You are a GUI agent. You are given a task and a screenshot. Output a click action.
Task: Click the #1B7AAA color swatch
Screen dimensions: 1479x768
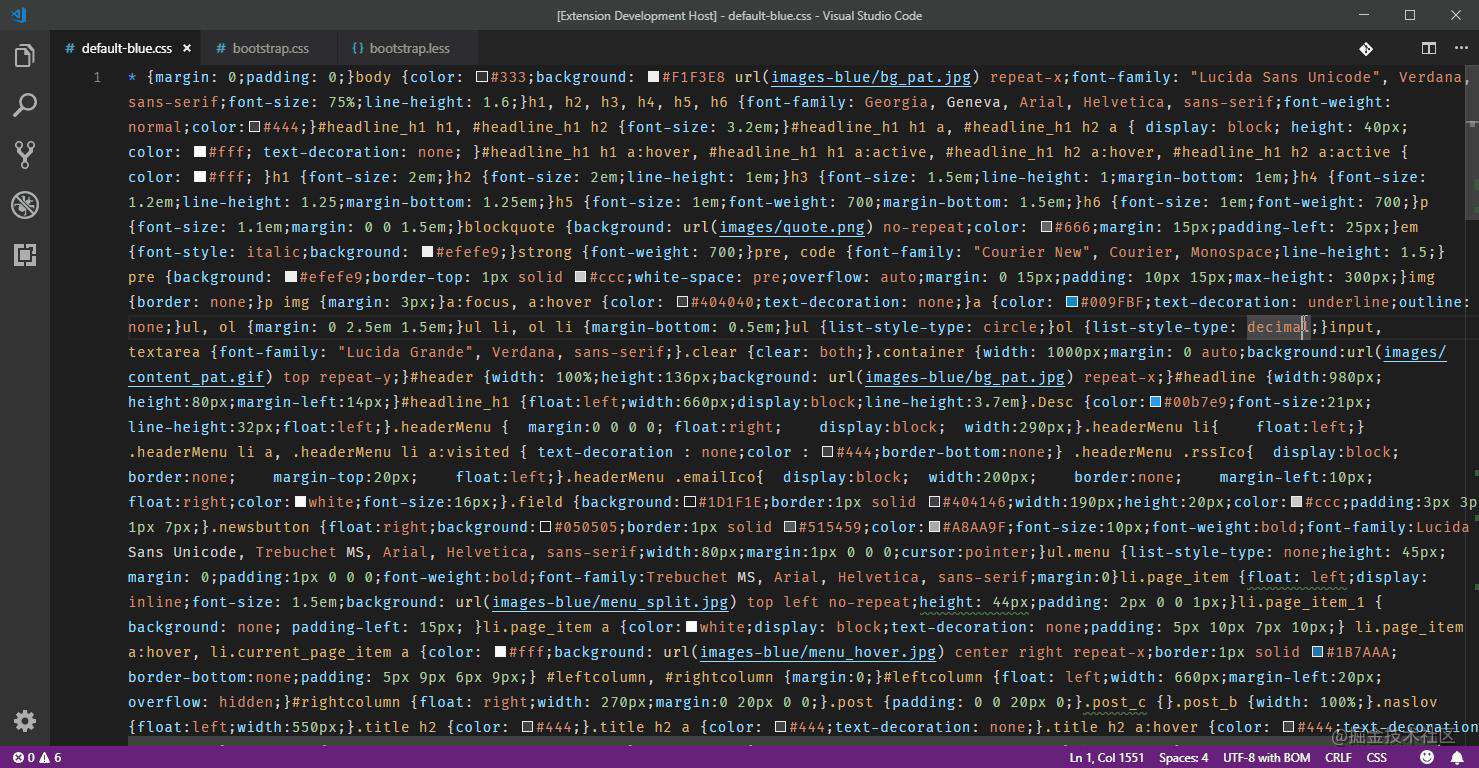pyautogui.click(x=1318, y=652)
